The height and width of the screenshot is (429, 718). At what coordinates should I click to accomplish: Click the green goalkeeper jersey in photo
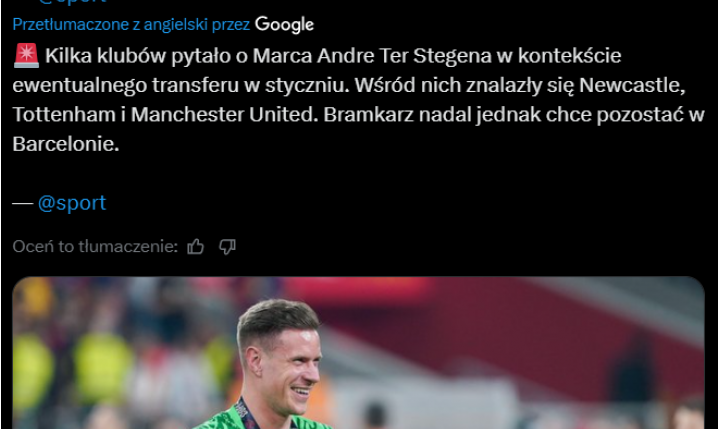pos(261,419)
